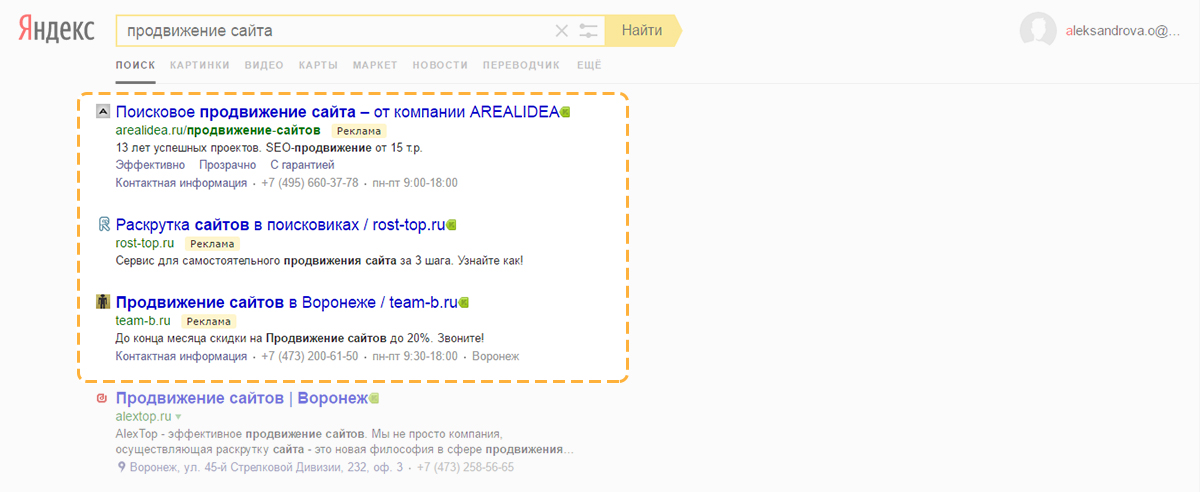Image resolution: width=1200 pixels, height=492 pixels.
Task: Open Продвижение сайтов | Воронеж result
Action: point(242,399)
